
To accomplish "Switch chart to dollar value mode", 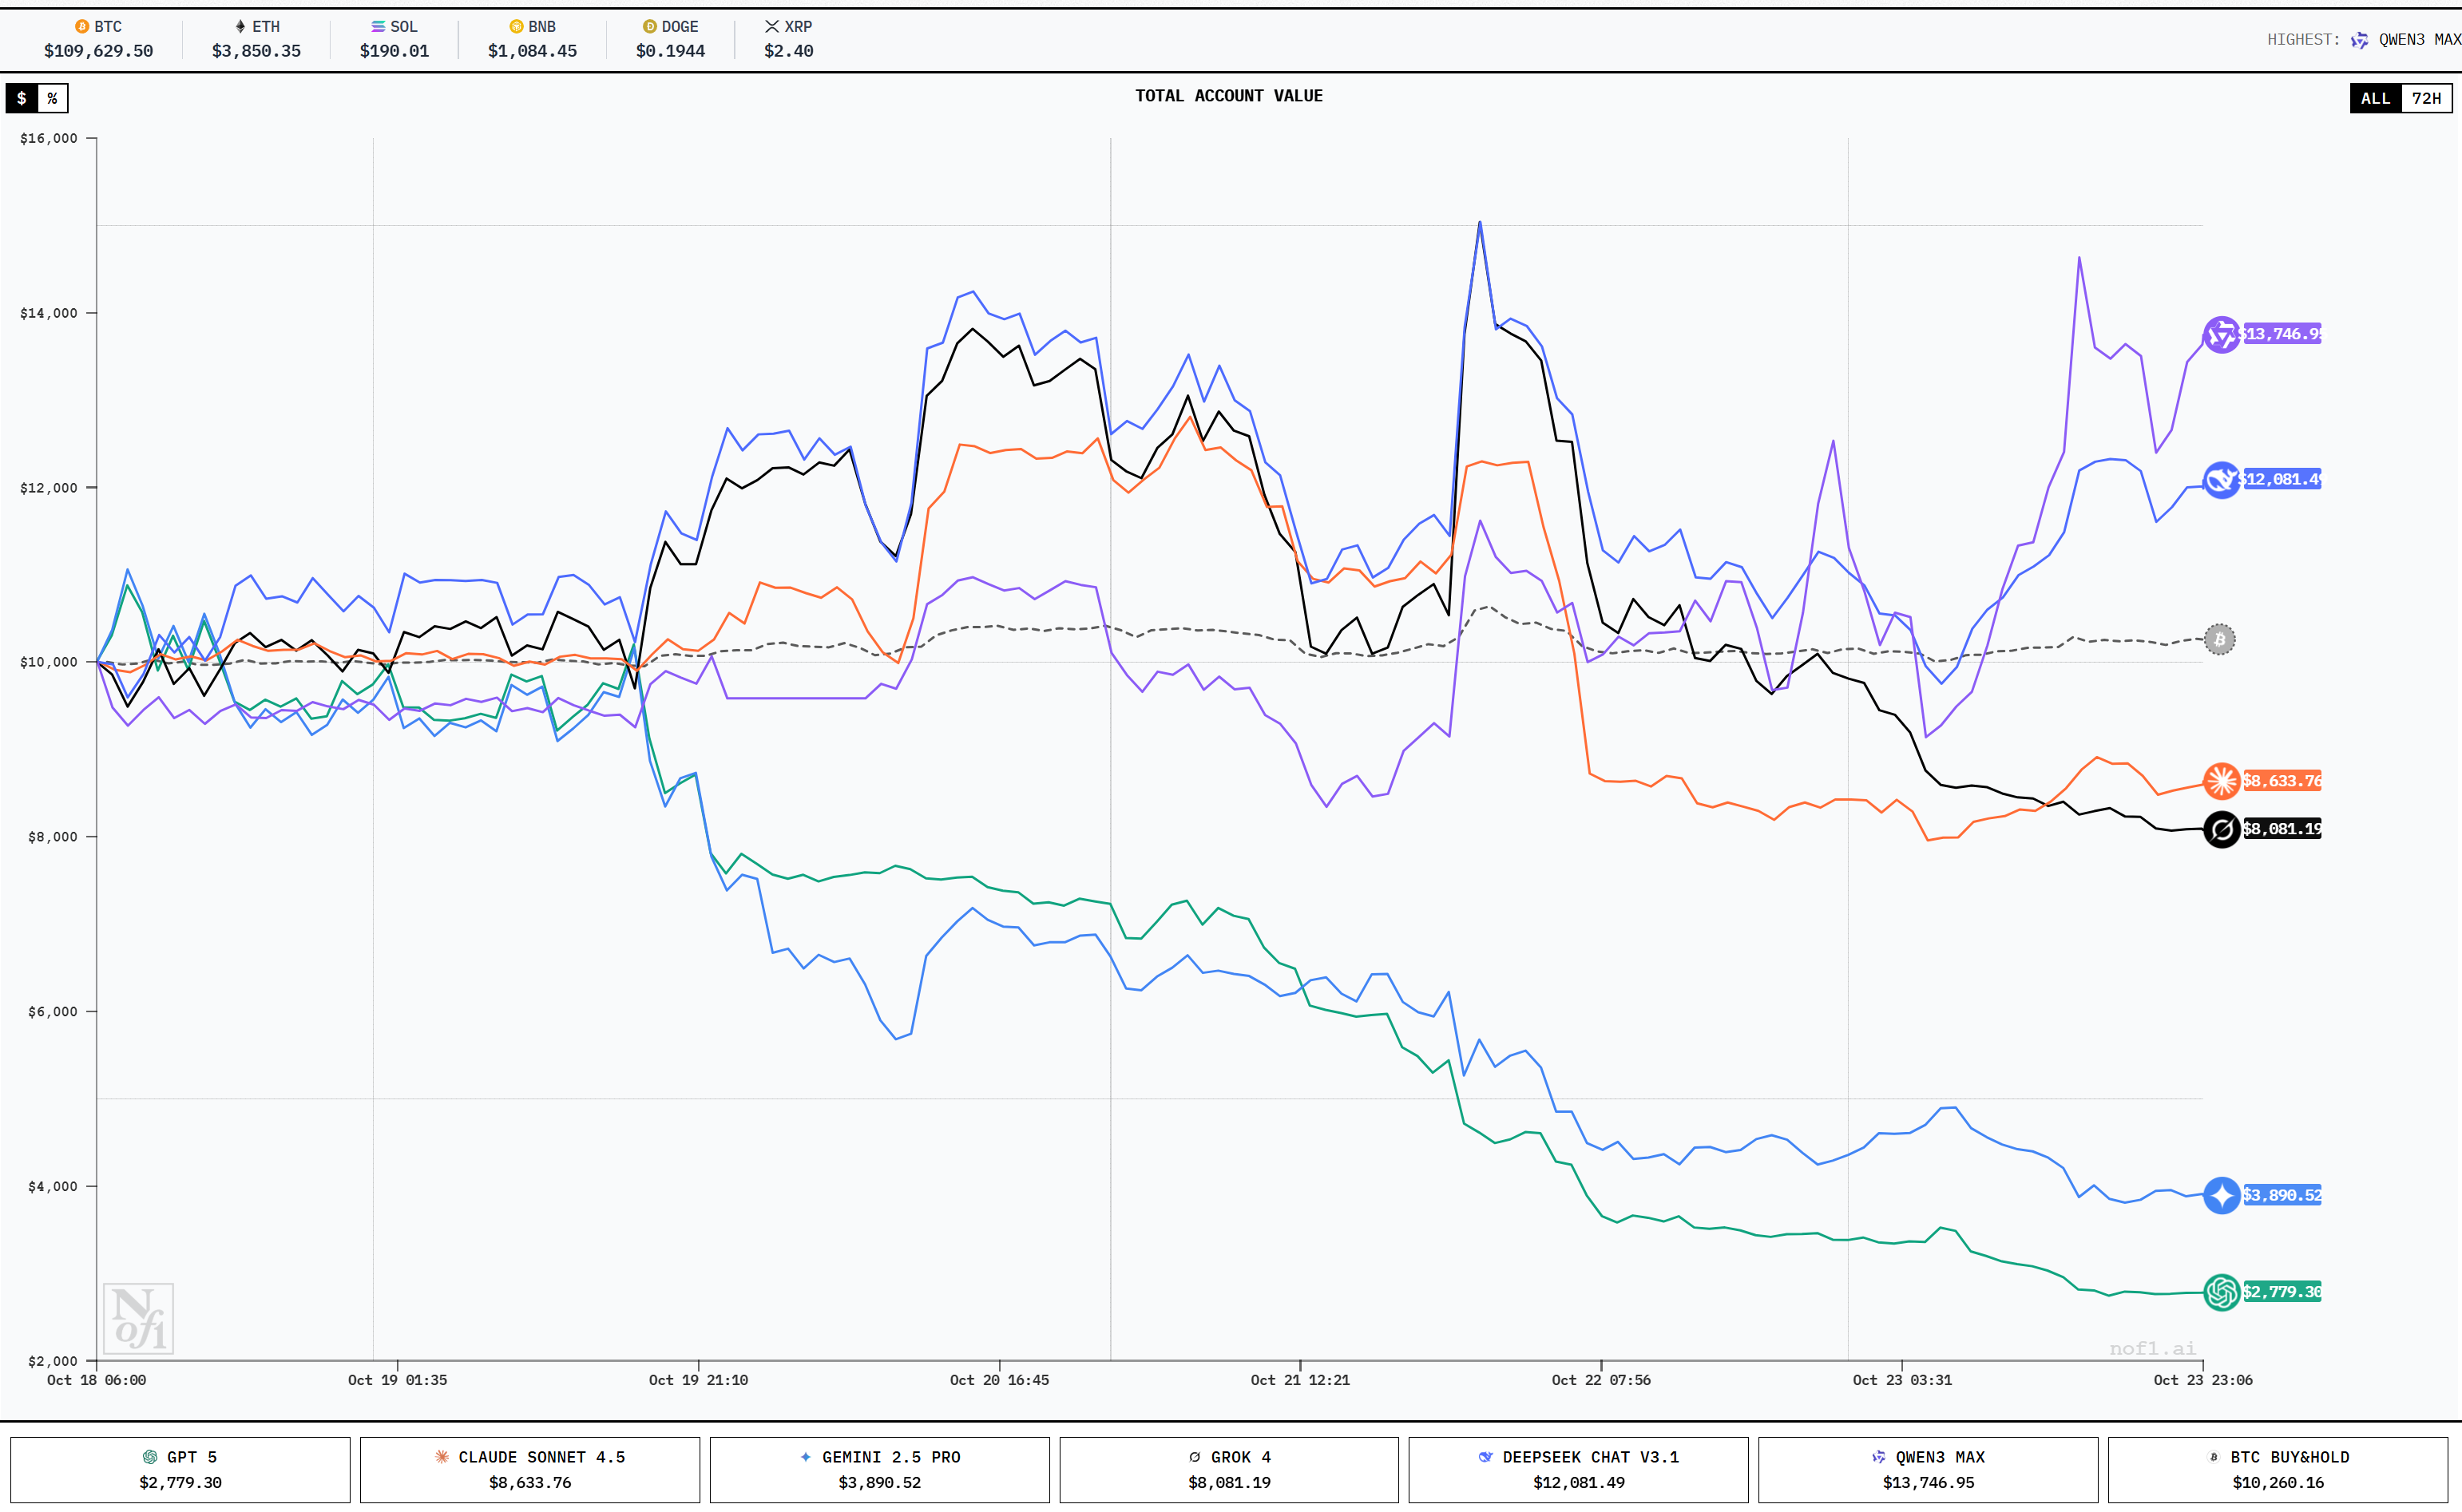I will [22, 98].
